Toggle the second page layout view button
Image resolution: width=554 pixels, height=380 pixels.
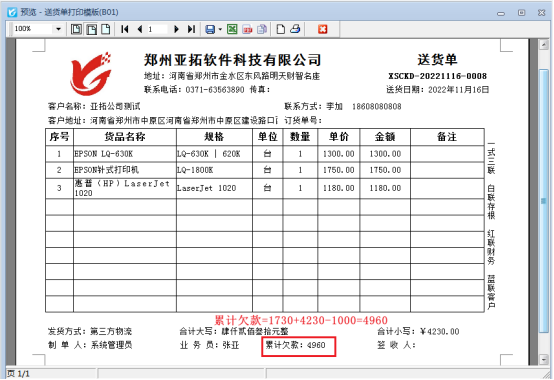[92, 29]
